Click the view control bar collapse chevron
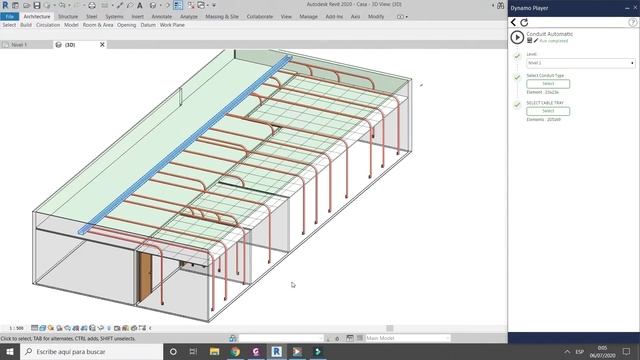Screen dimensions: 640x360 [150, 328]
